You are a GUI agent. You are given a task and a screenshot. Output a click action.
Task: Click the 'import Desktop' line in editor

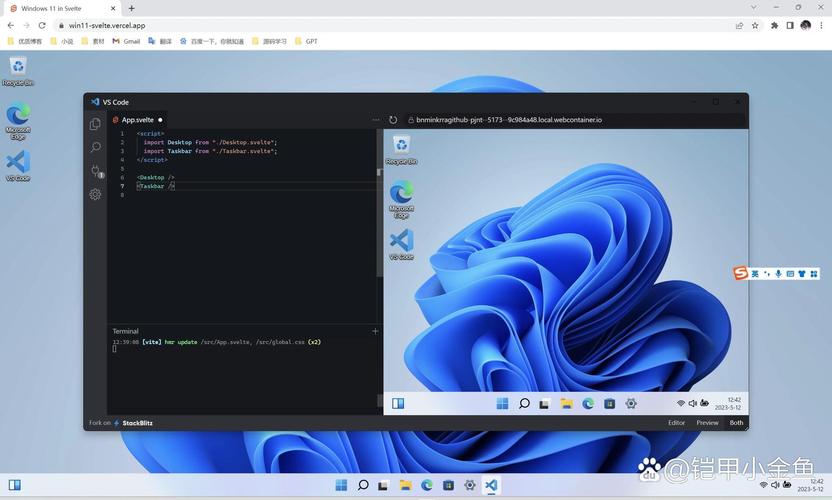pos(210,142)
